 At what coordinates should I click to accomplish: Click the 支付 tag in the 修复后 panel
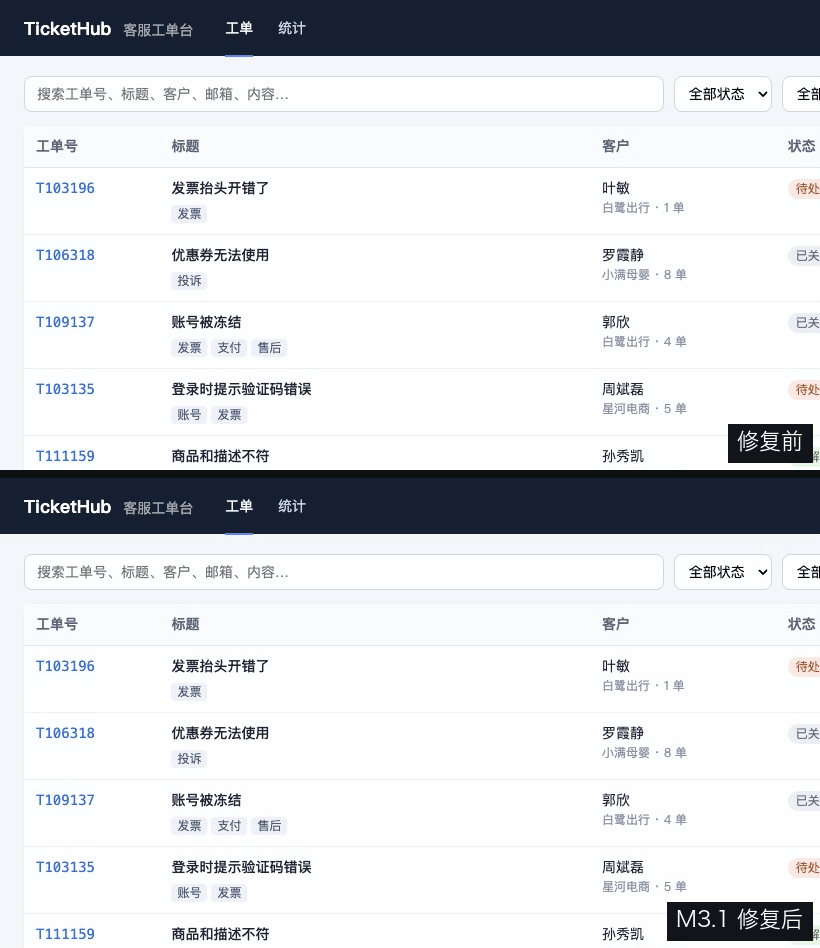pyautogui.click(x=229, y=826)
